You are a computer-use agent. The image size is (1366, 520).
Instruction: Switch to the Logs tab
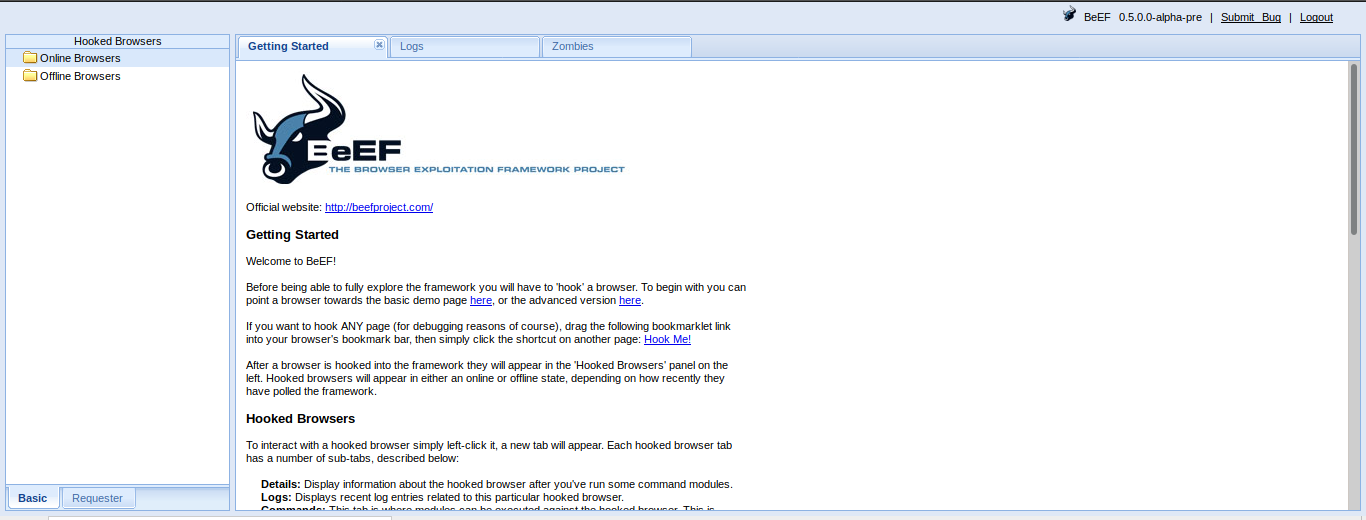tap(464, 47)
